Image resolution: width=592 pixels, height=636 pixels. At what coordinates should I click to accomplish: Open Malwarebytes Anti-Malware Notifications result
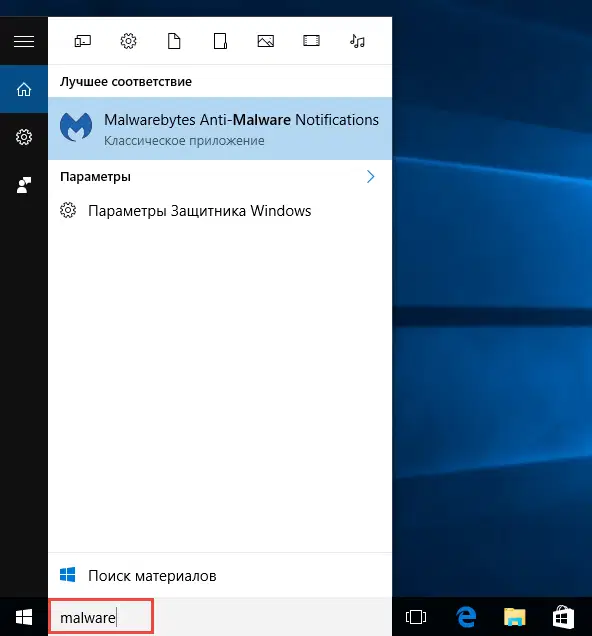(x=220, y=128)
